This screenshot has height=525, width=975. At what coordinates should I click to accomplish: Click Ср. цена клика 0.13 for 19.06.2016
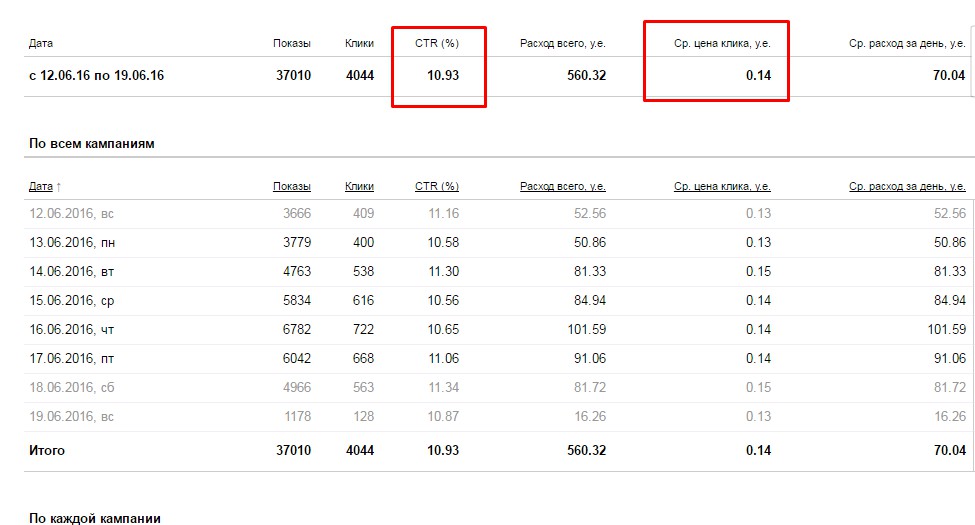(x=759, y=416)
